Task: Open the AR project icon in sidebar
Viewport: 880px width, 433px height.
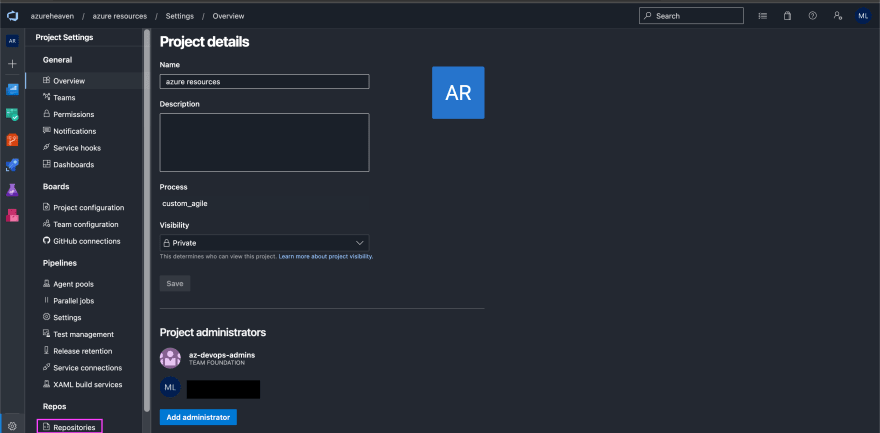Action: (12, 41)
